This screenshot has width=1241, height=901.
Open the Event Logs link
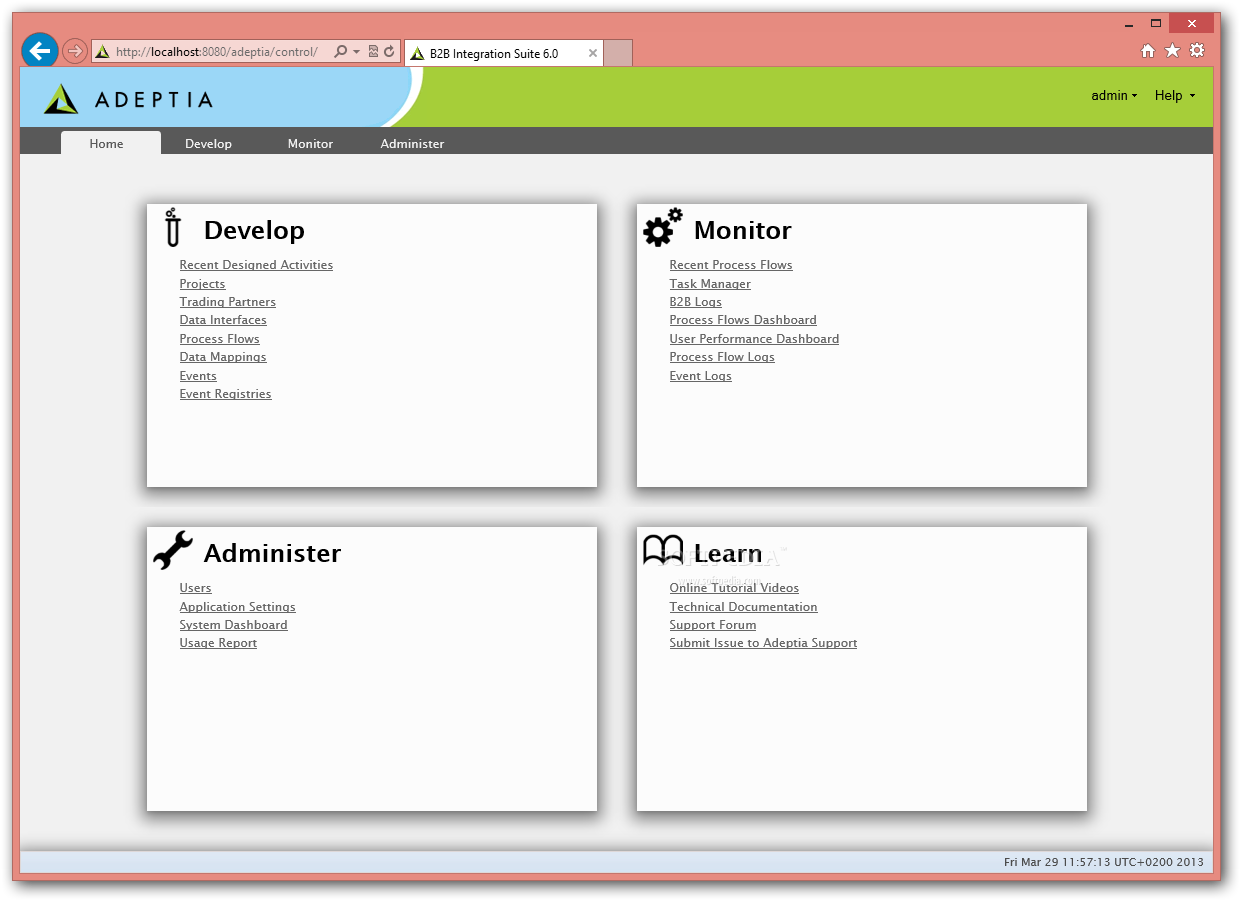[700, 376]
